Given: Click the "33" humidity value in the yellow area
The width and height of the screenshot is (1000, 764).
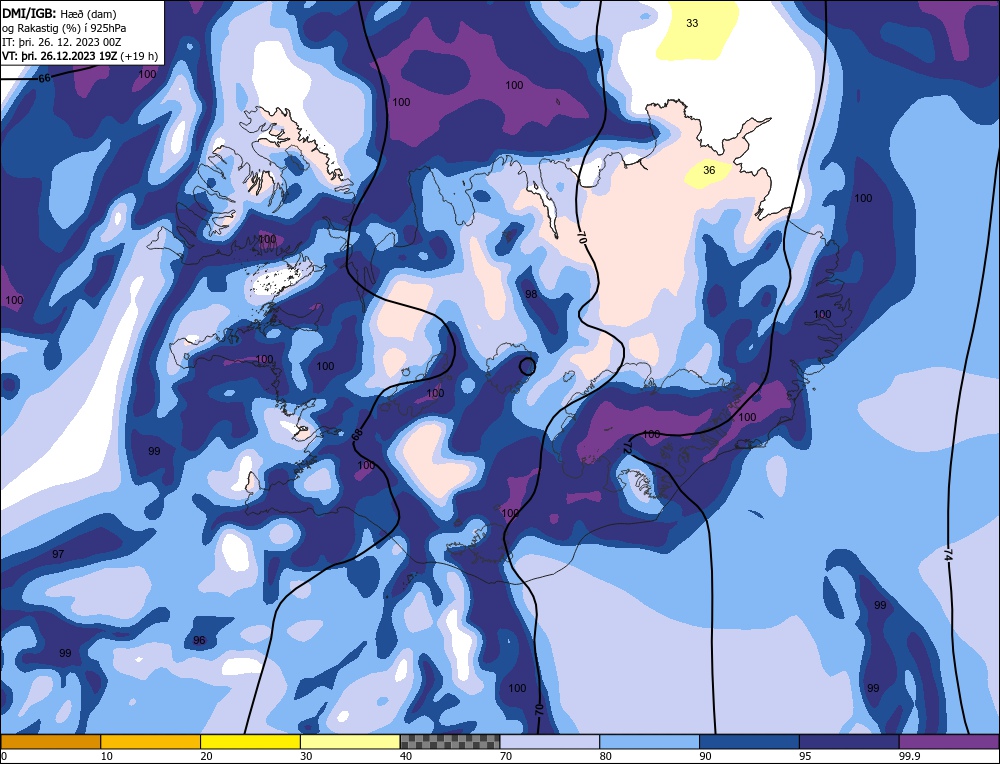Looking at the screenshot, I should pyautogui.click(x=692, y=23).
